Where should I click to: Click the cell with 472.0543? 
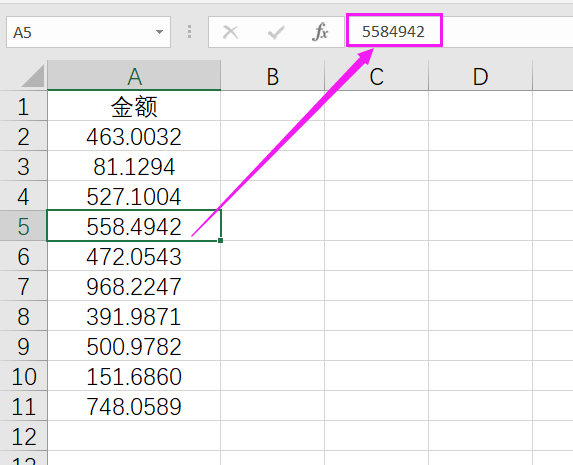(134, 256)
